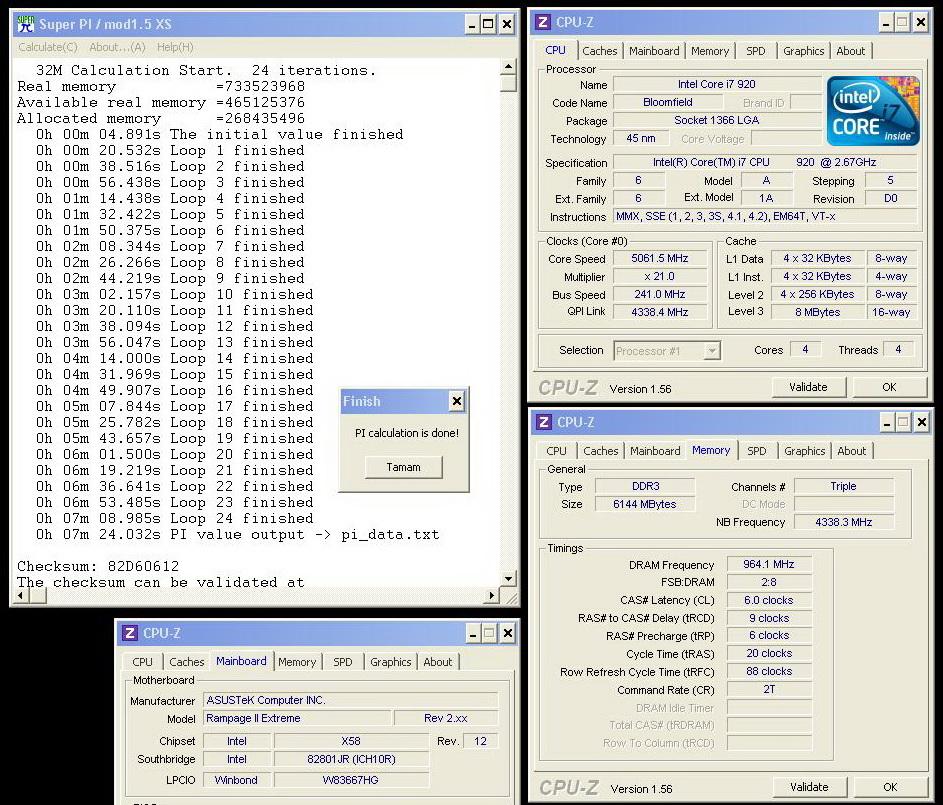Open SPD tab in top CPU-Z window
Image resolution: width=943 pixels, height=805 pixels.
click(x=756, y=51)
